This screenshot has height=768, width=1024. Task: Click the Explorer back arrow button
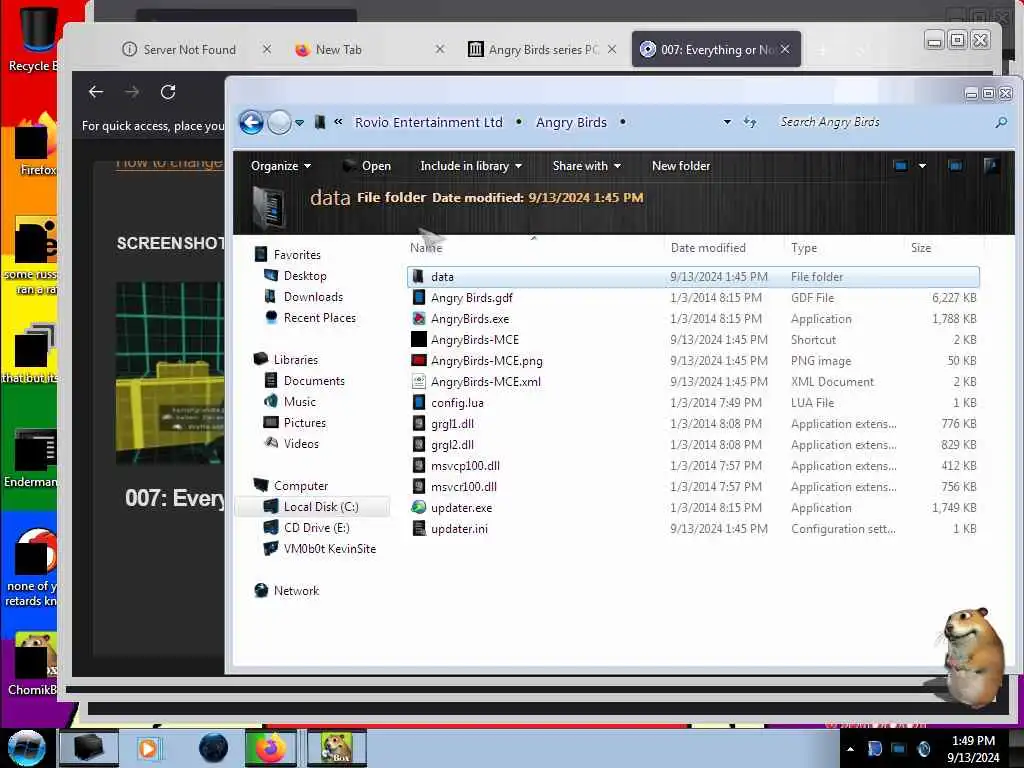tap(251, 122)
